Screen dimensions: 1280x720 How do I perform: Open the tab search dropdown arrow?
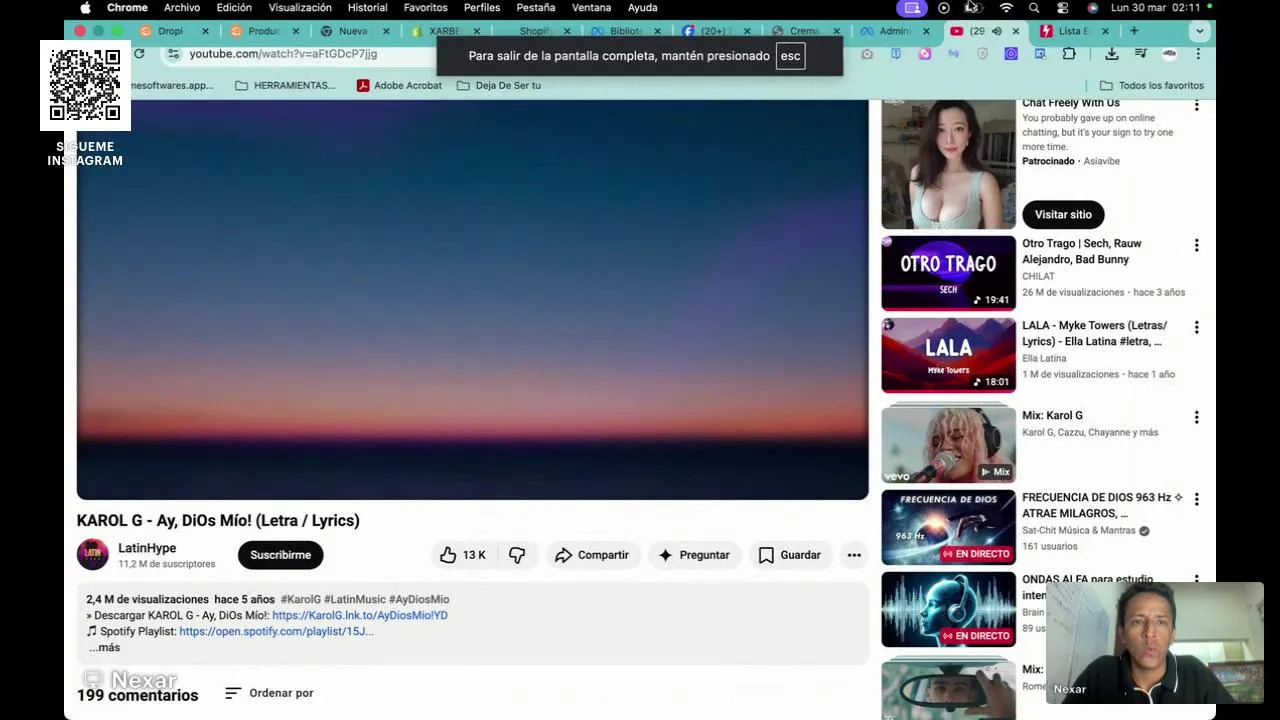pyautogui.click(x=1199, y=31)
